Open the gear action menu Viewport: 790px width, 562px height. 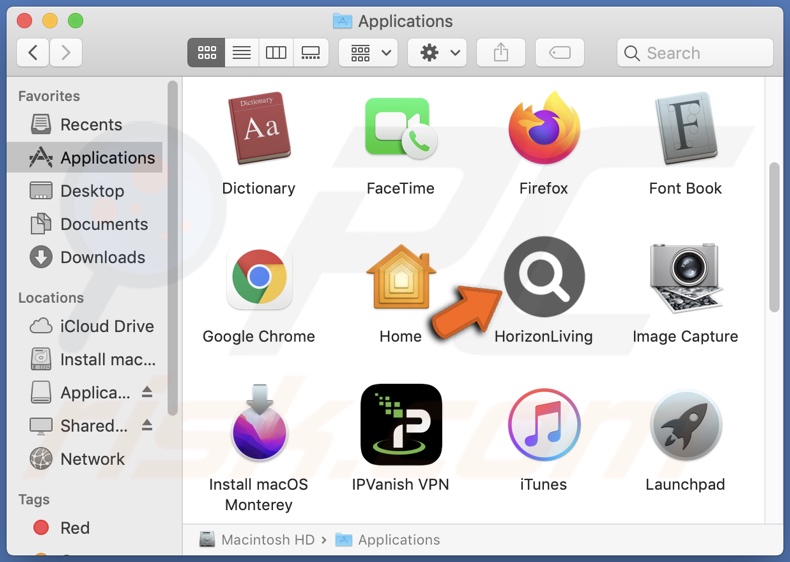437,52
